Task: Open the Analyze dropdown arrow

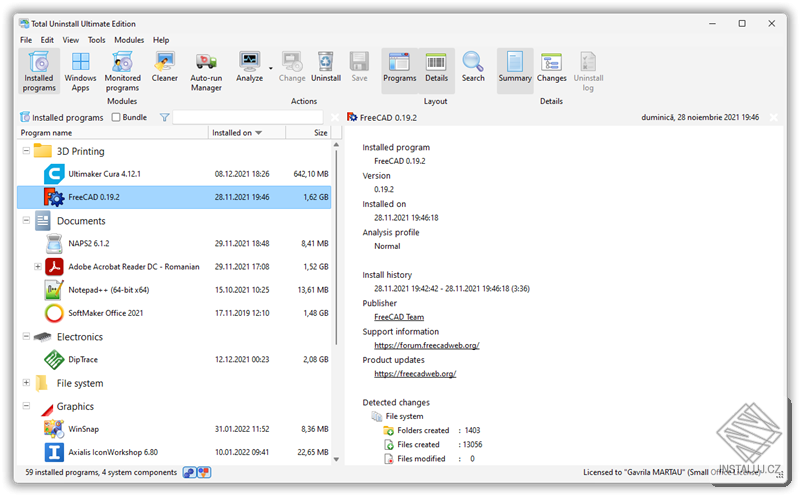Action: click(x=270, y=68)
